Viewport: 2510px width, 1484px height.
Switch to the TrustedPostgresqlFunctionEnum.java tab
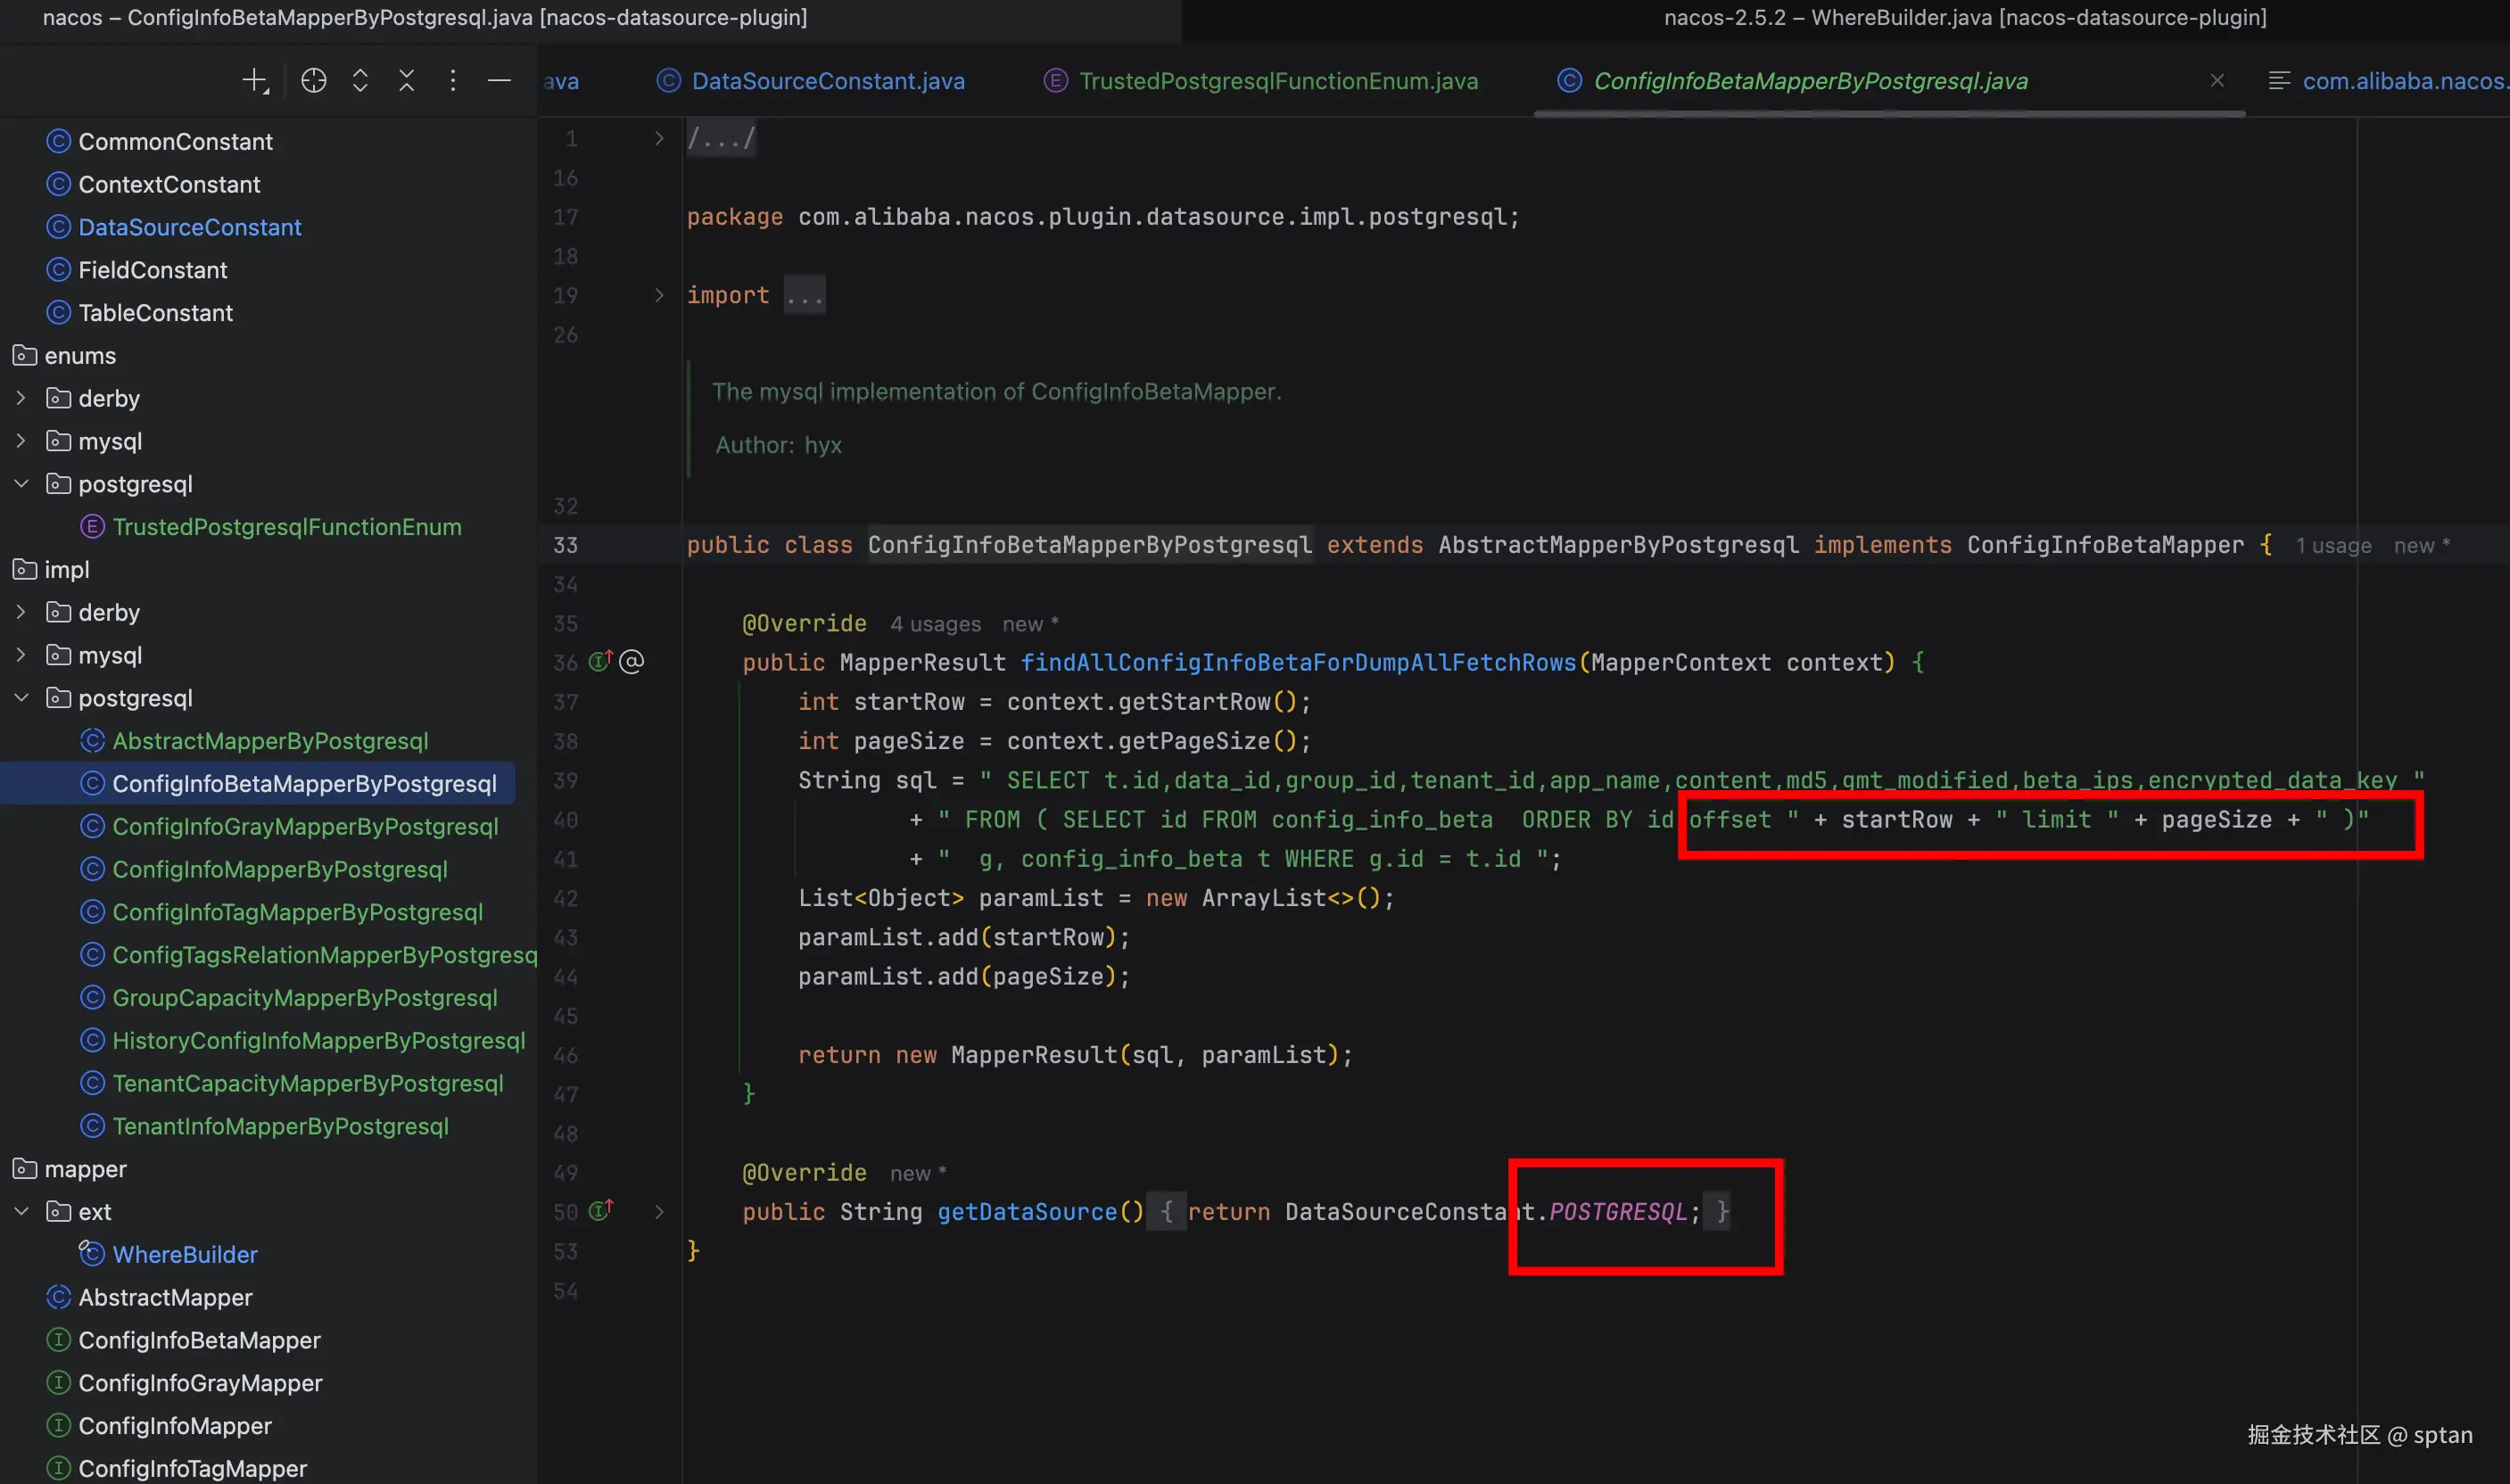[x=1277, y=81]
